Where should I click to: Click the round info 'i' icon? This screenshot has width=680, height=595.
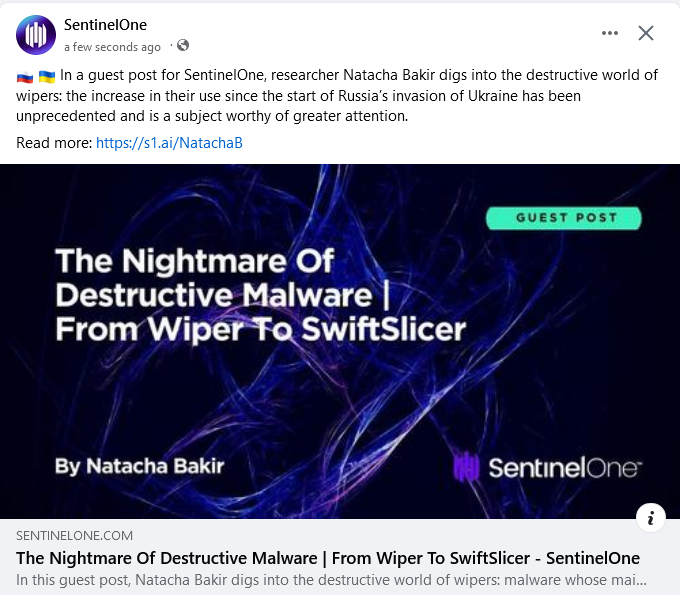(651, 517)
